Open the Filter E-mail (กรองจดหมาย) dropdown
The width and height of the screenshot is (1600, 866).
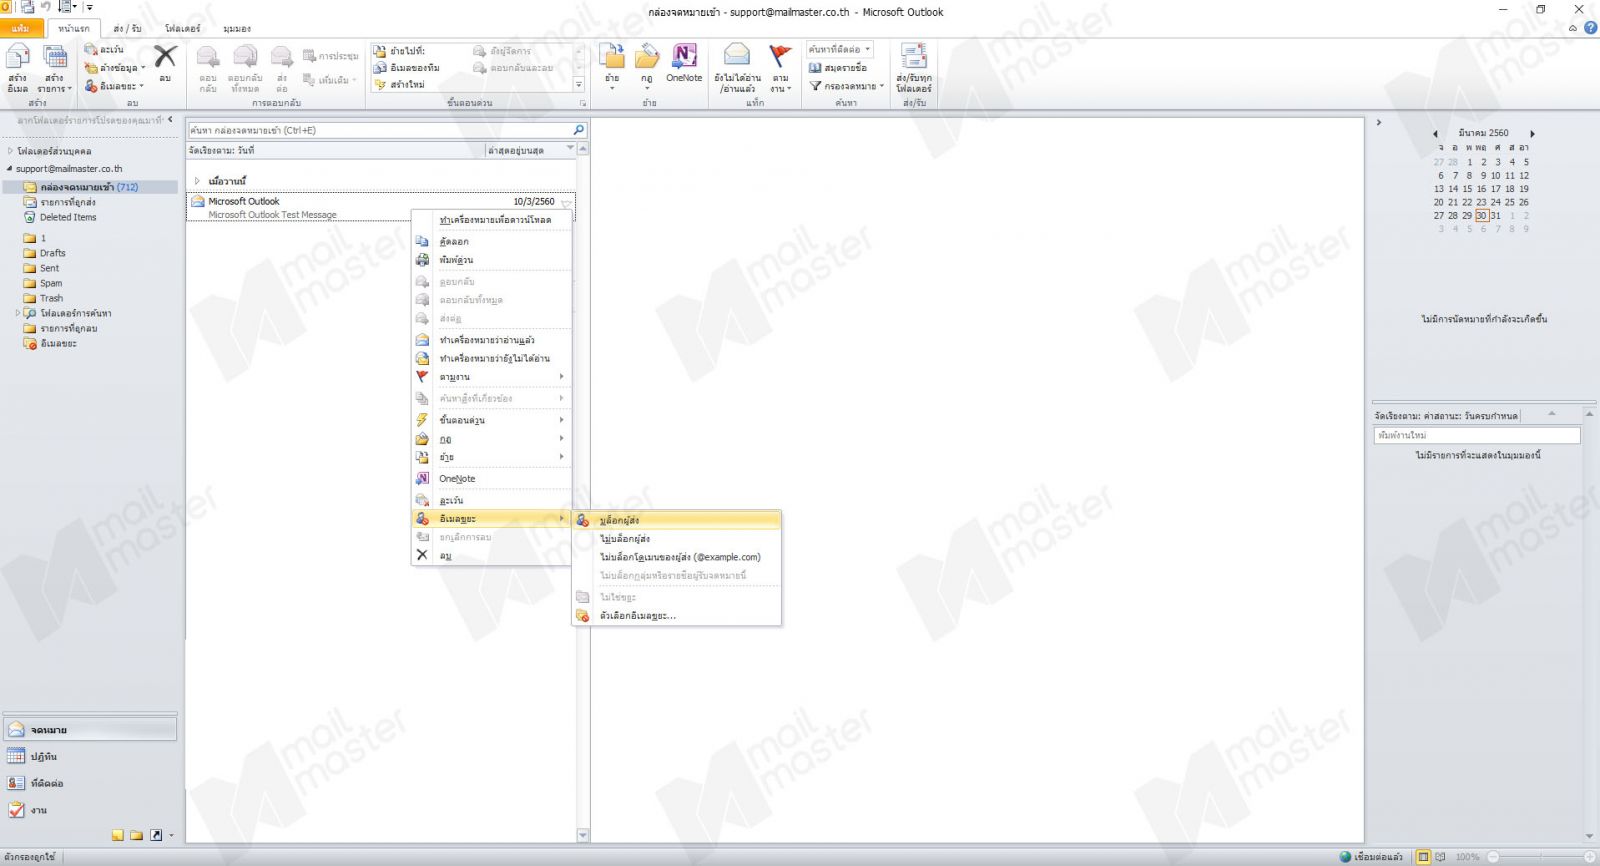click(x=847, y=86)
